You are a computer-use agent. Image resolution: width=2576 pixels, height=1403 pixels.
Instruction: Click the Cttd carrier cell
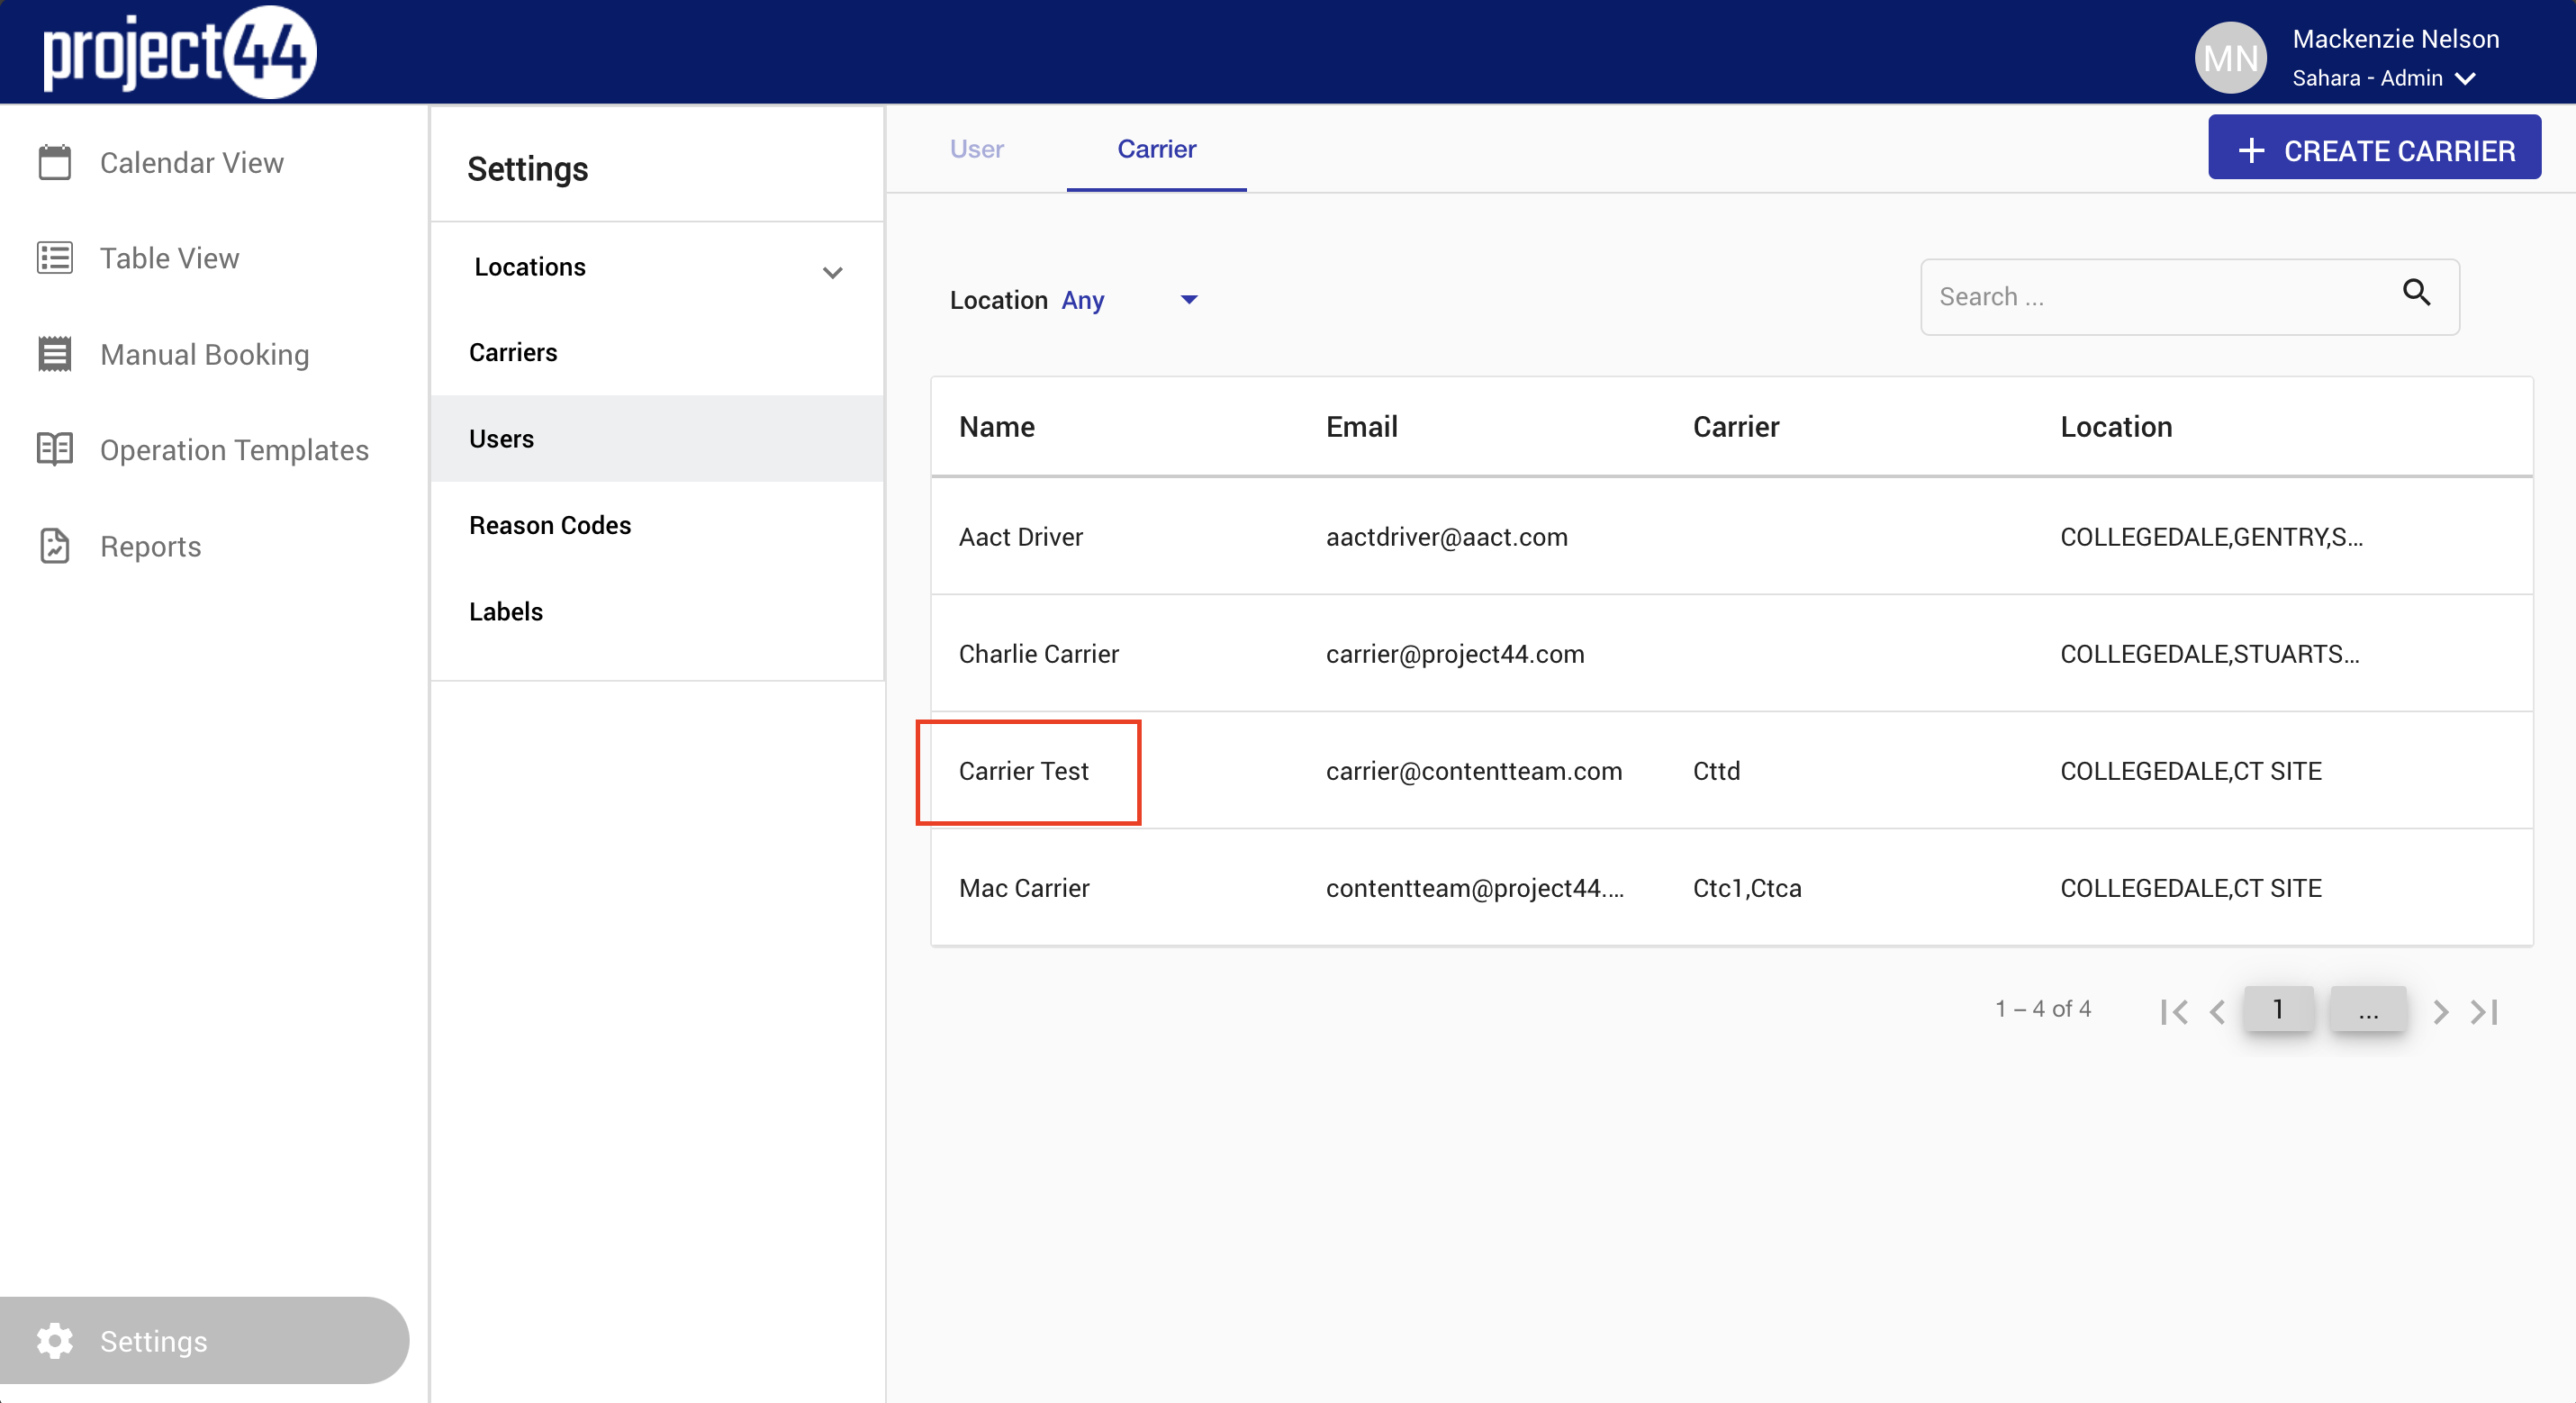tap(1716, 771)
